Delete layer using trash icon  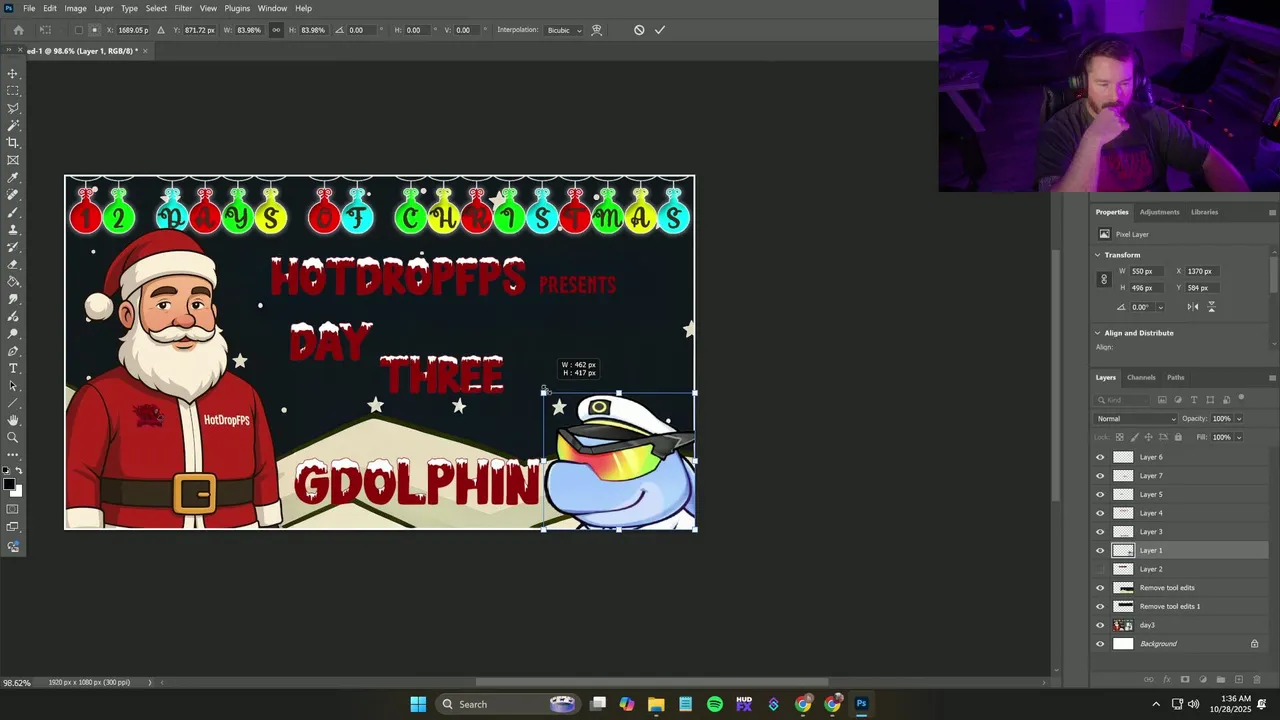1257,680
